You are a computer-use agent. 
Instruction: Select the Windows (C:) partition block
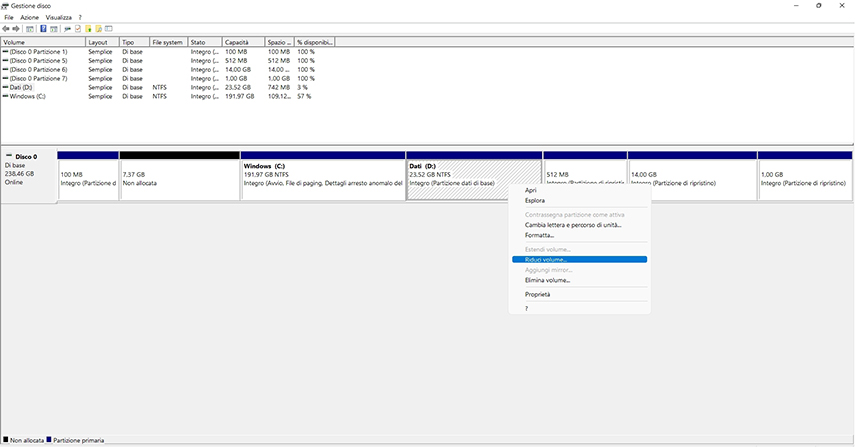point(322,180)
